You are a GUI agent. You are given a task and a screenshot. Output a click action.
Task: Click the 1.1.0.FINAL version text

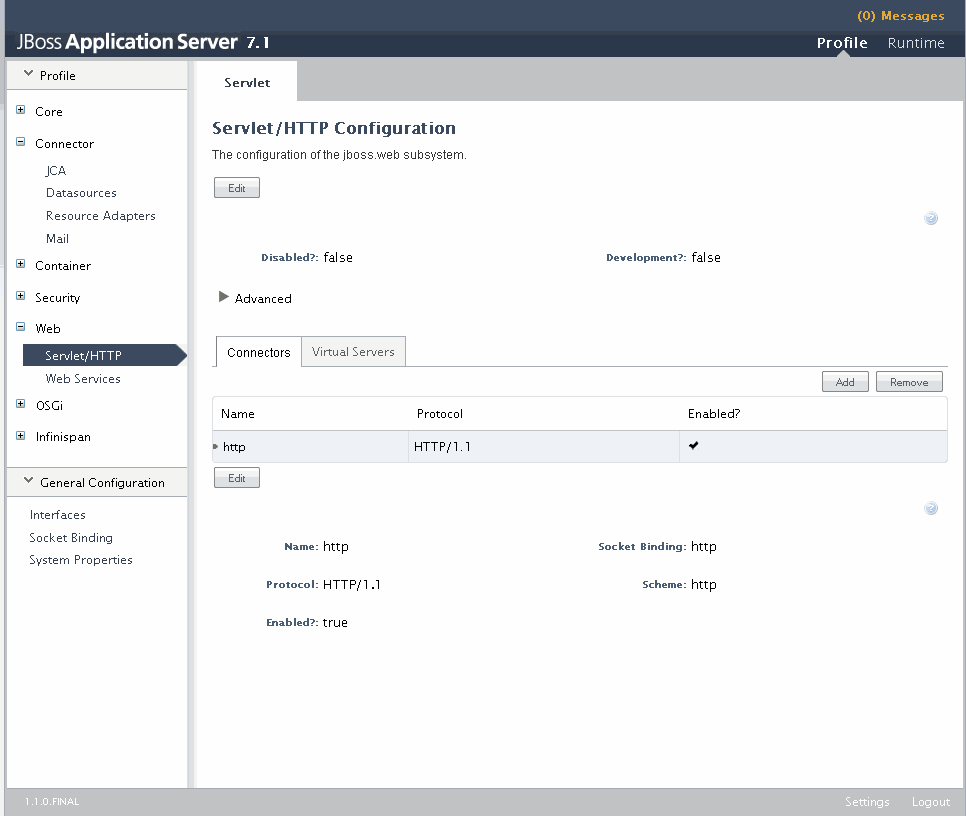tap(52, 801)
